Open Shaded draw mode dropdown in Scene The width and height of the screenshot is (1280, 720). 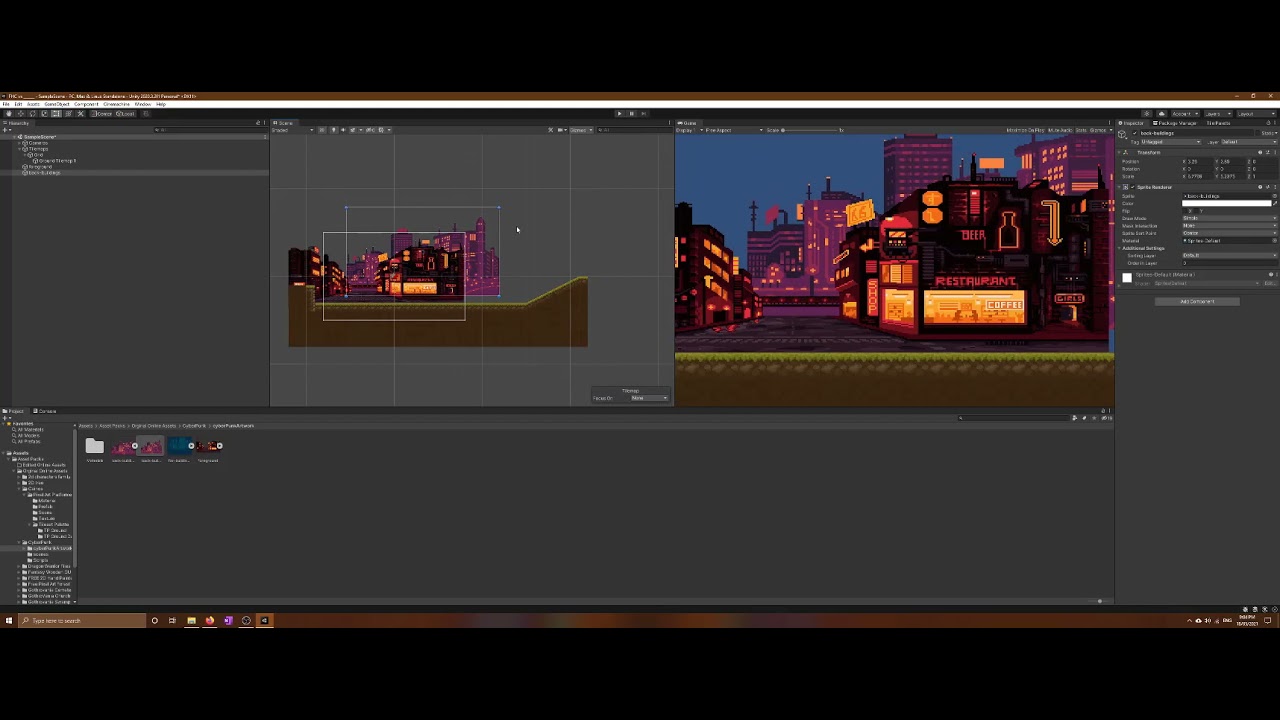tap(291, 130)
